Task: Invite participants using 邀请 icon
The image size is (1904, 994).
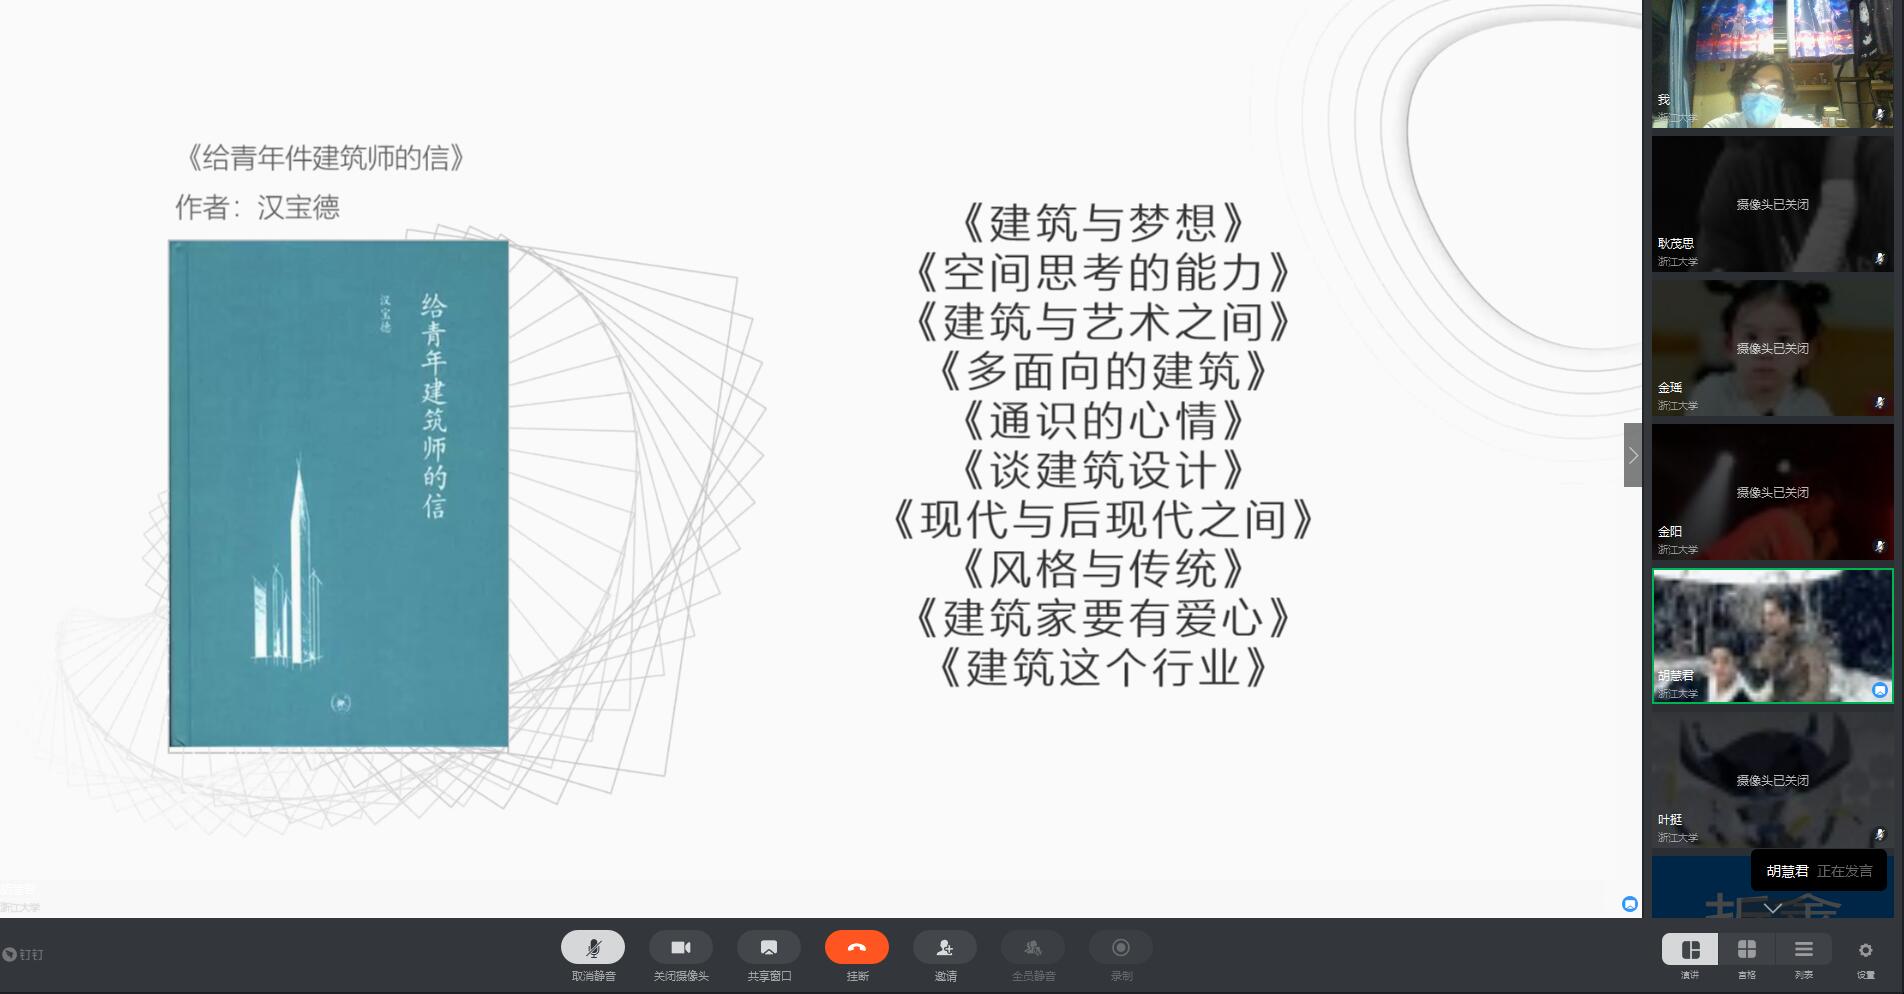Action: point(945,947)
